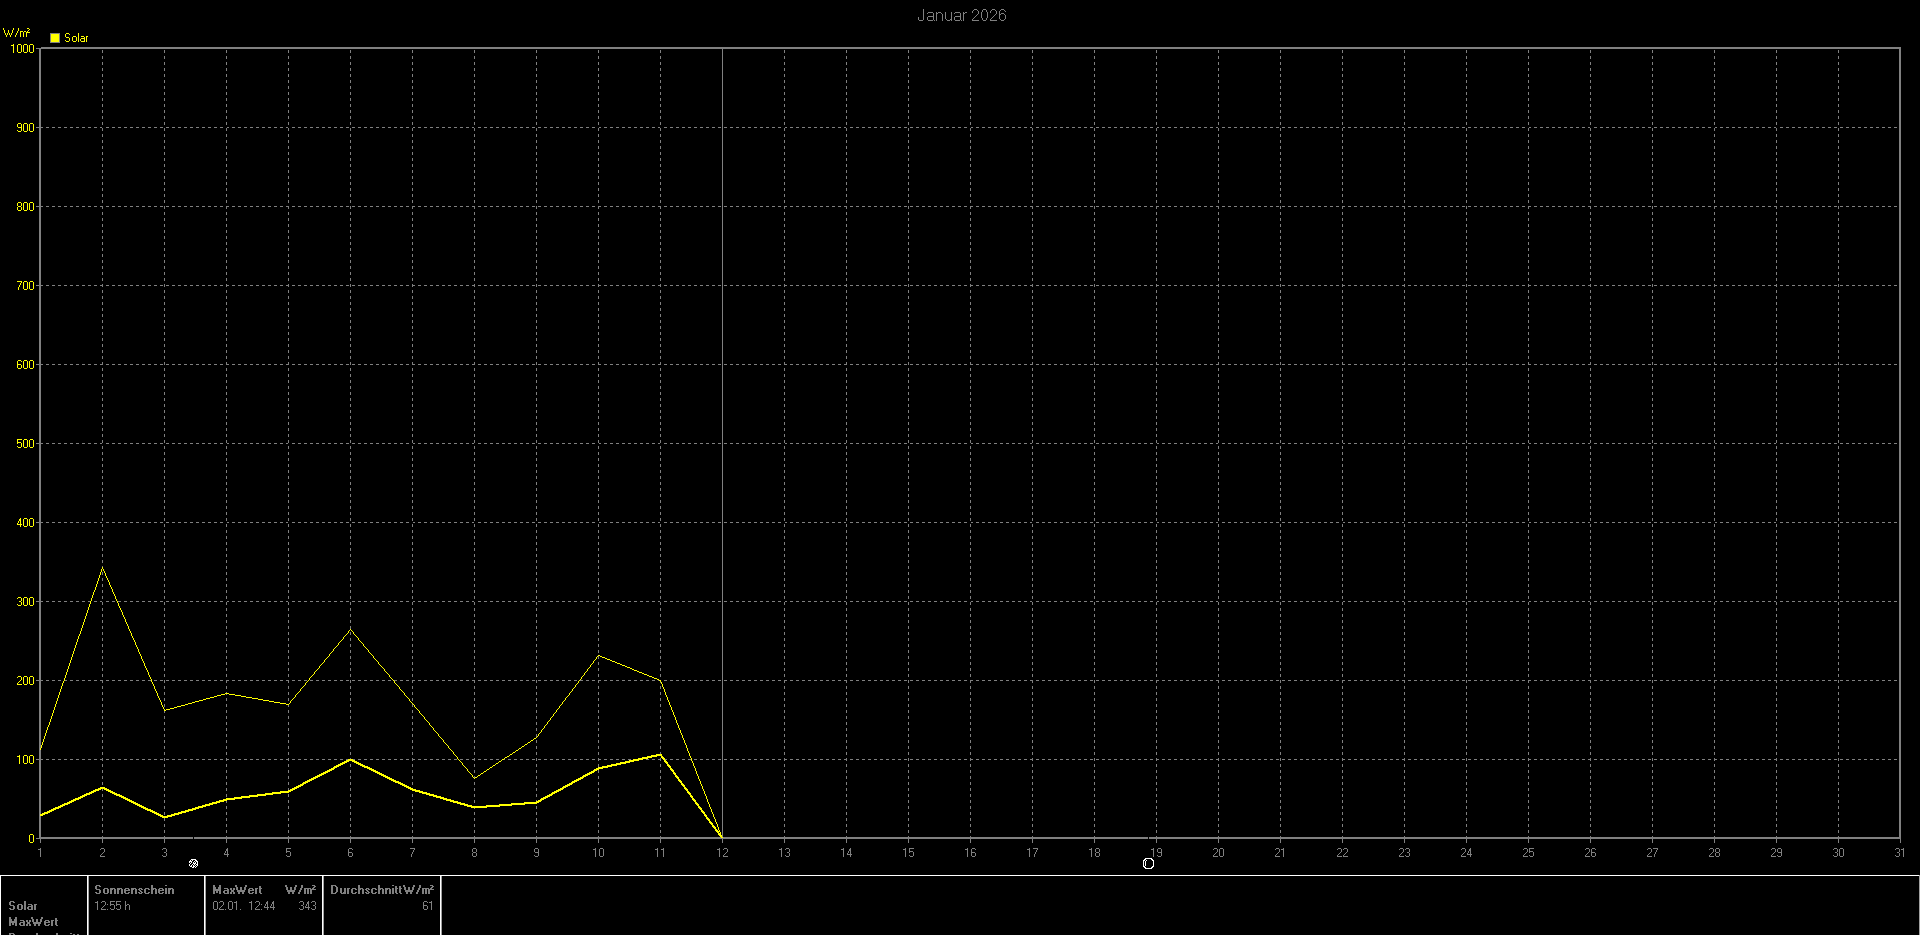Click the MaxWert column header
Viewport: 1920px width, 935px height.
[x=237, y=890]
